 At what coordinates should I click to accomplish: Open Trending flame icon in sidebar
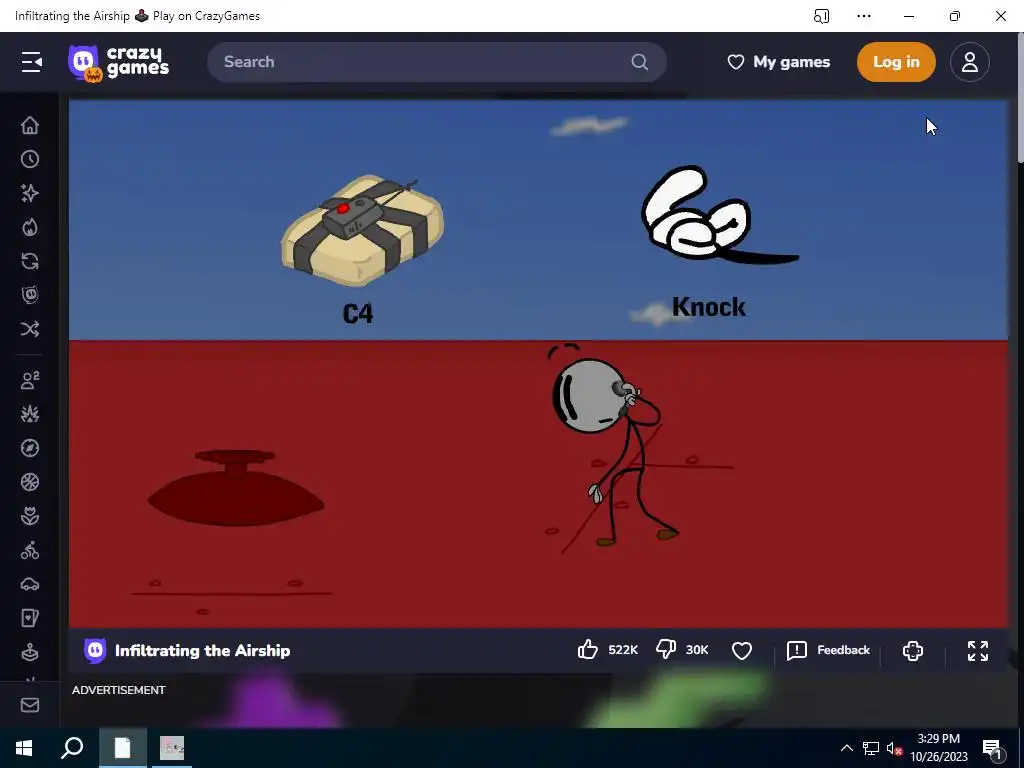30,227
